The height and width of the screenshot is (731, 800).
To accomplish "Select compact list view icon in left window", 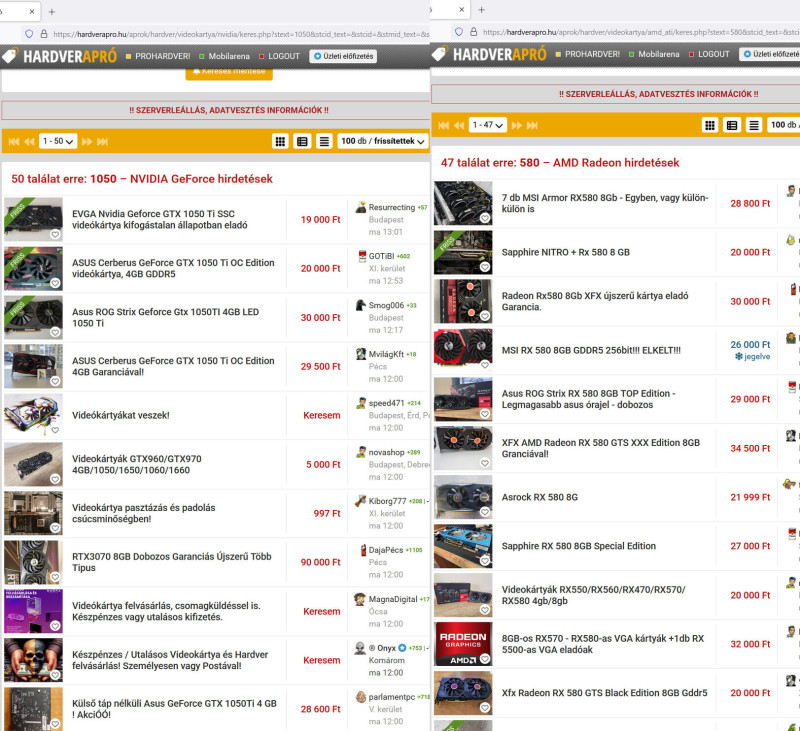I will pos(324,141).
